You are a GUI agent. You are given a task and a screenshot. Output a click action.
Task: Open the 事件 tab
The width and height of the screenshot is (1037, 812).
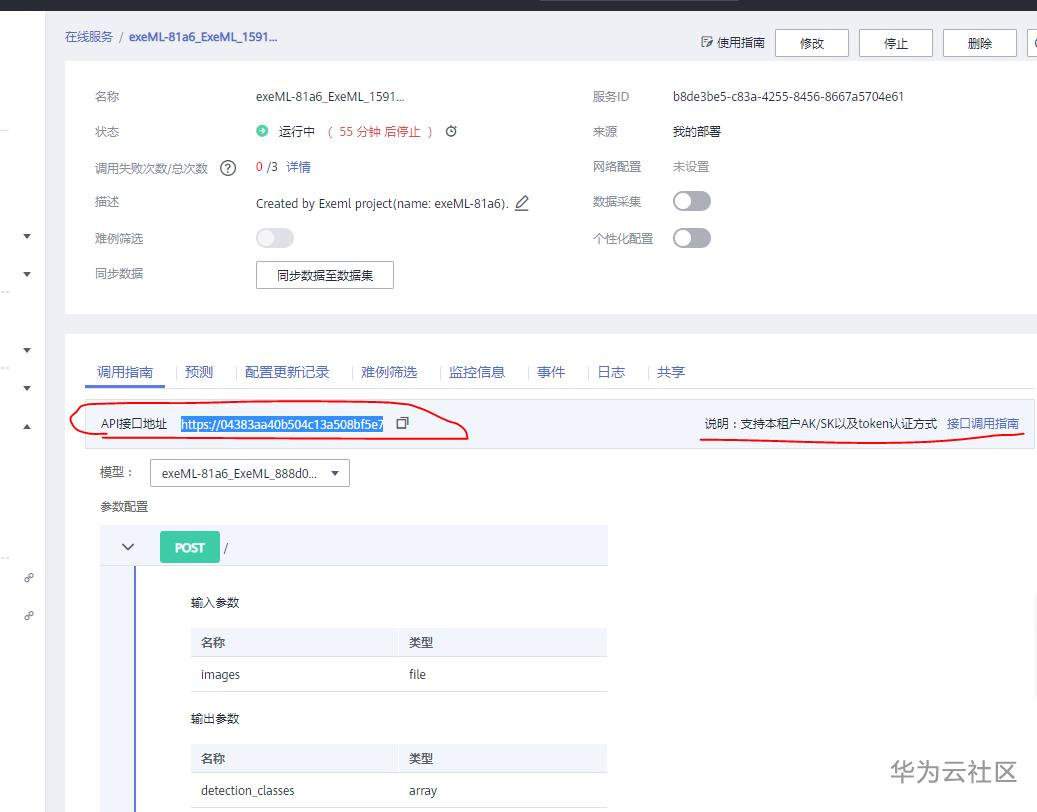pyautogui.click(x=551, y=372)
